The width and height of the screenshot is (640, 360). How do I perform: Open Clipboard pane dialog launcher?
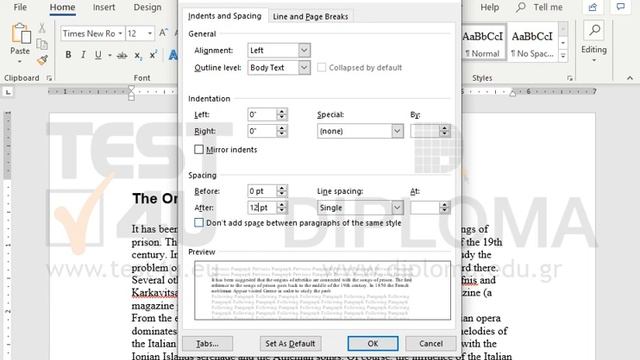49,78
